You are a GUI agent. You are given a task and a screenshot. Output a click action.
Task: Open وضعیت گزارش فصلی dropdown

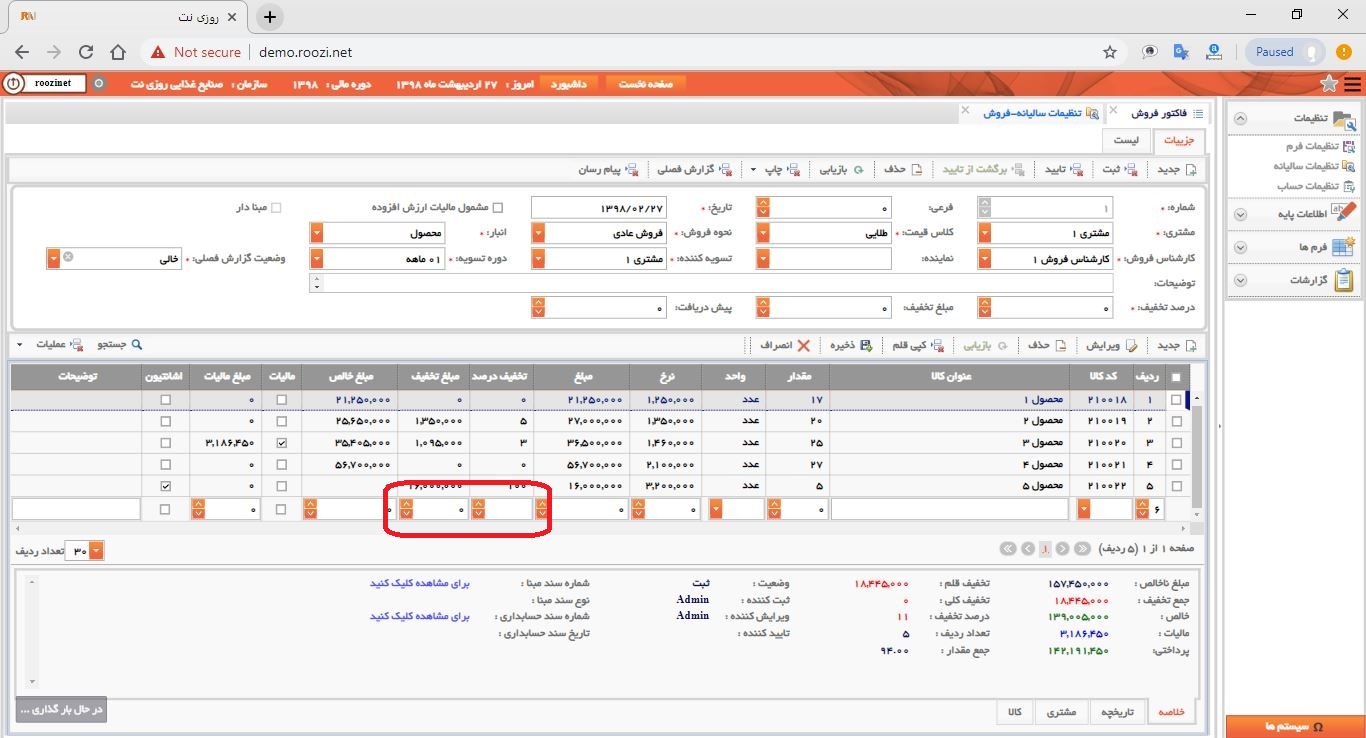click(x=53, y=258)
